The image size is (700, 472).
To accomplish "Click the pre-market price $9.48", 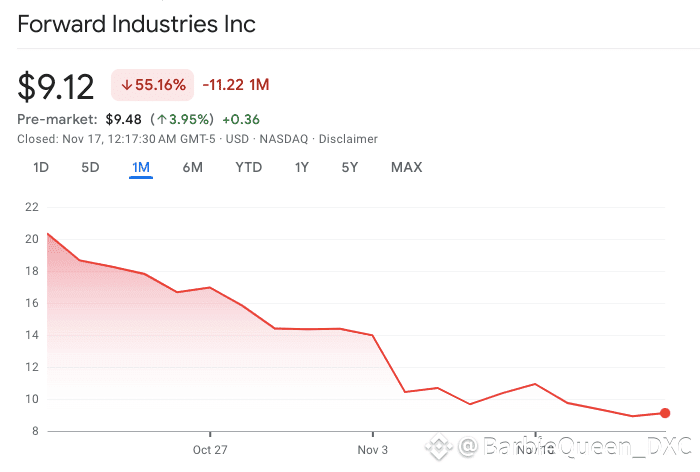I will click(125, 120).
